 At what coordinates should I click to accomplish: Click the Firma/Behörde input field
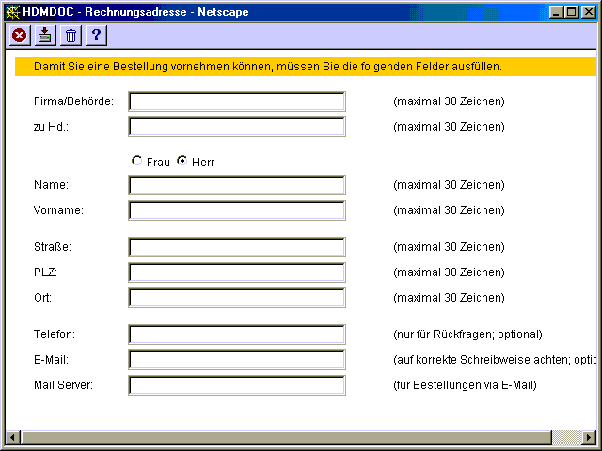point(236,101)
